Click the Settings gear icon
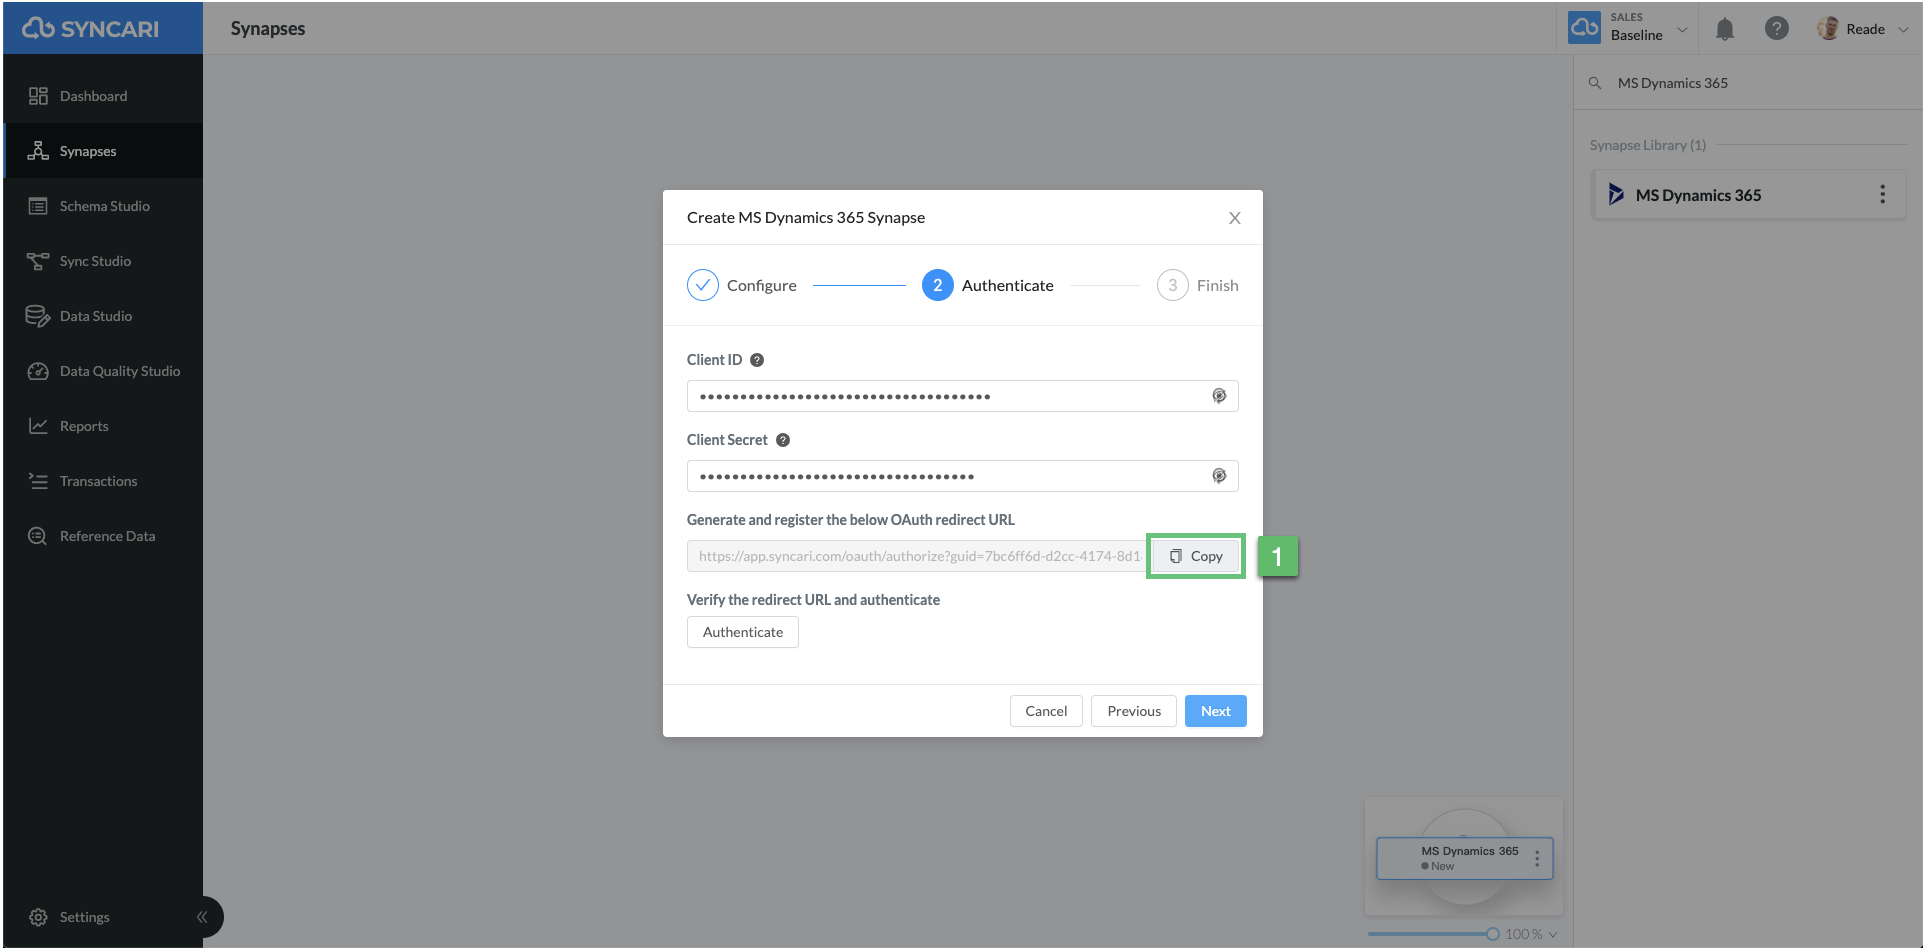The image size is (1925, 951). (38, 917)
